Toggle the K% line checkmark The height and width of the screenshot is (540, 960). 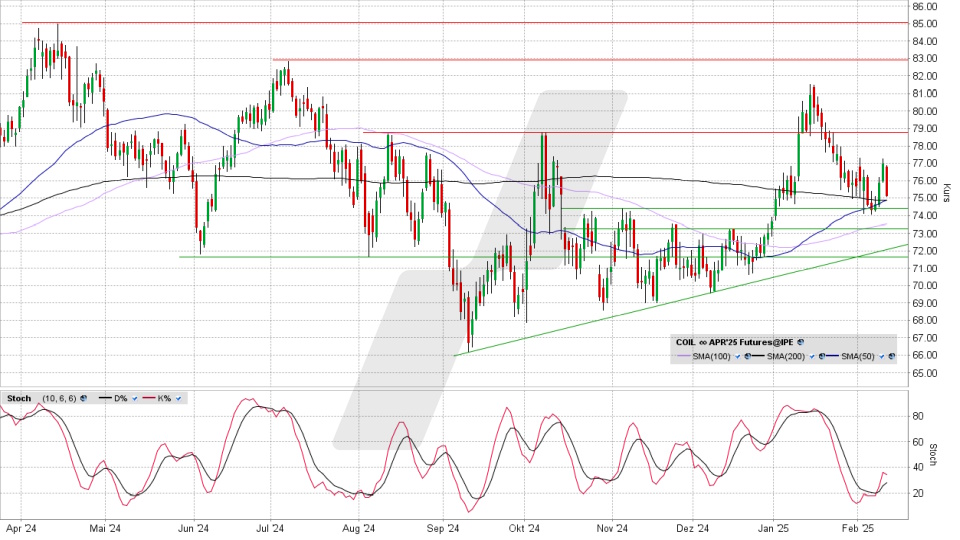click(x=178, y=398)
